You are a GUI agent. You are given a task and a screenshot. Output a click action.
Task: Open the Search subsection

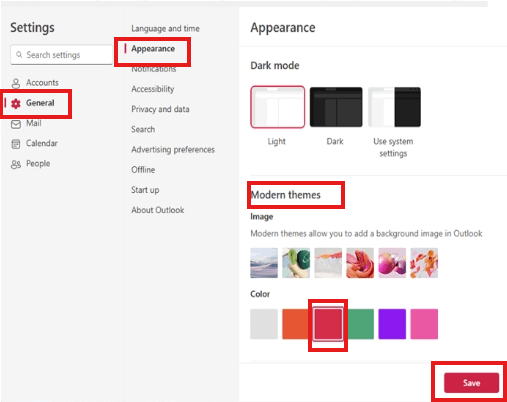click(143, 129)
